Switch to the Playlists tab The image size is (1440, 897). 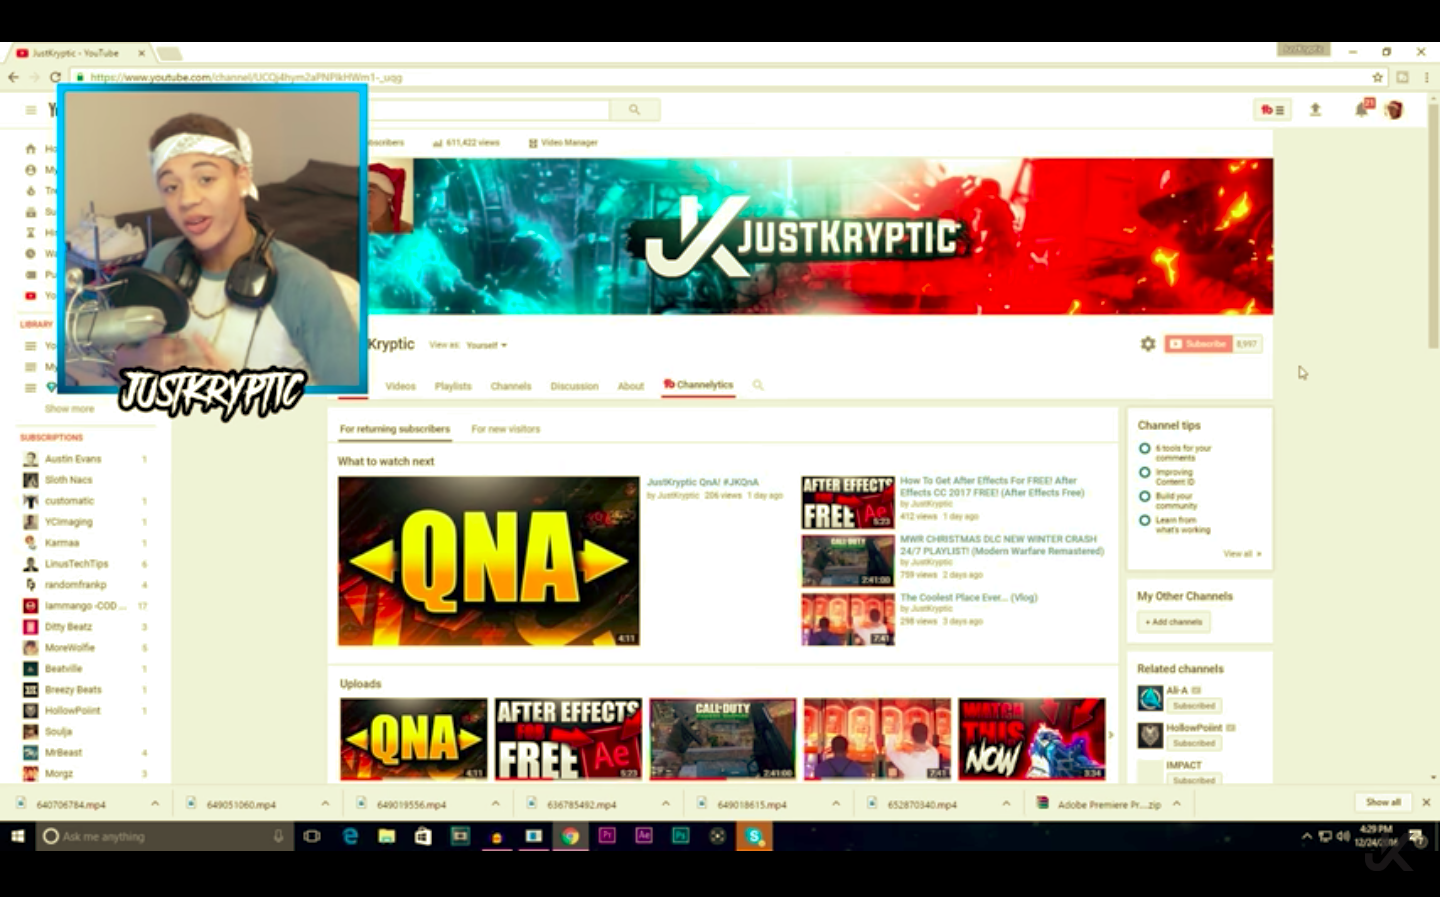(x=453, y=386)
